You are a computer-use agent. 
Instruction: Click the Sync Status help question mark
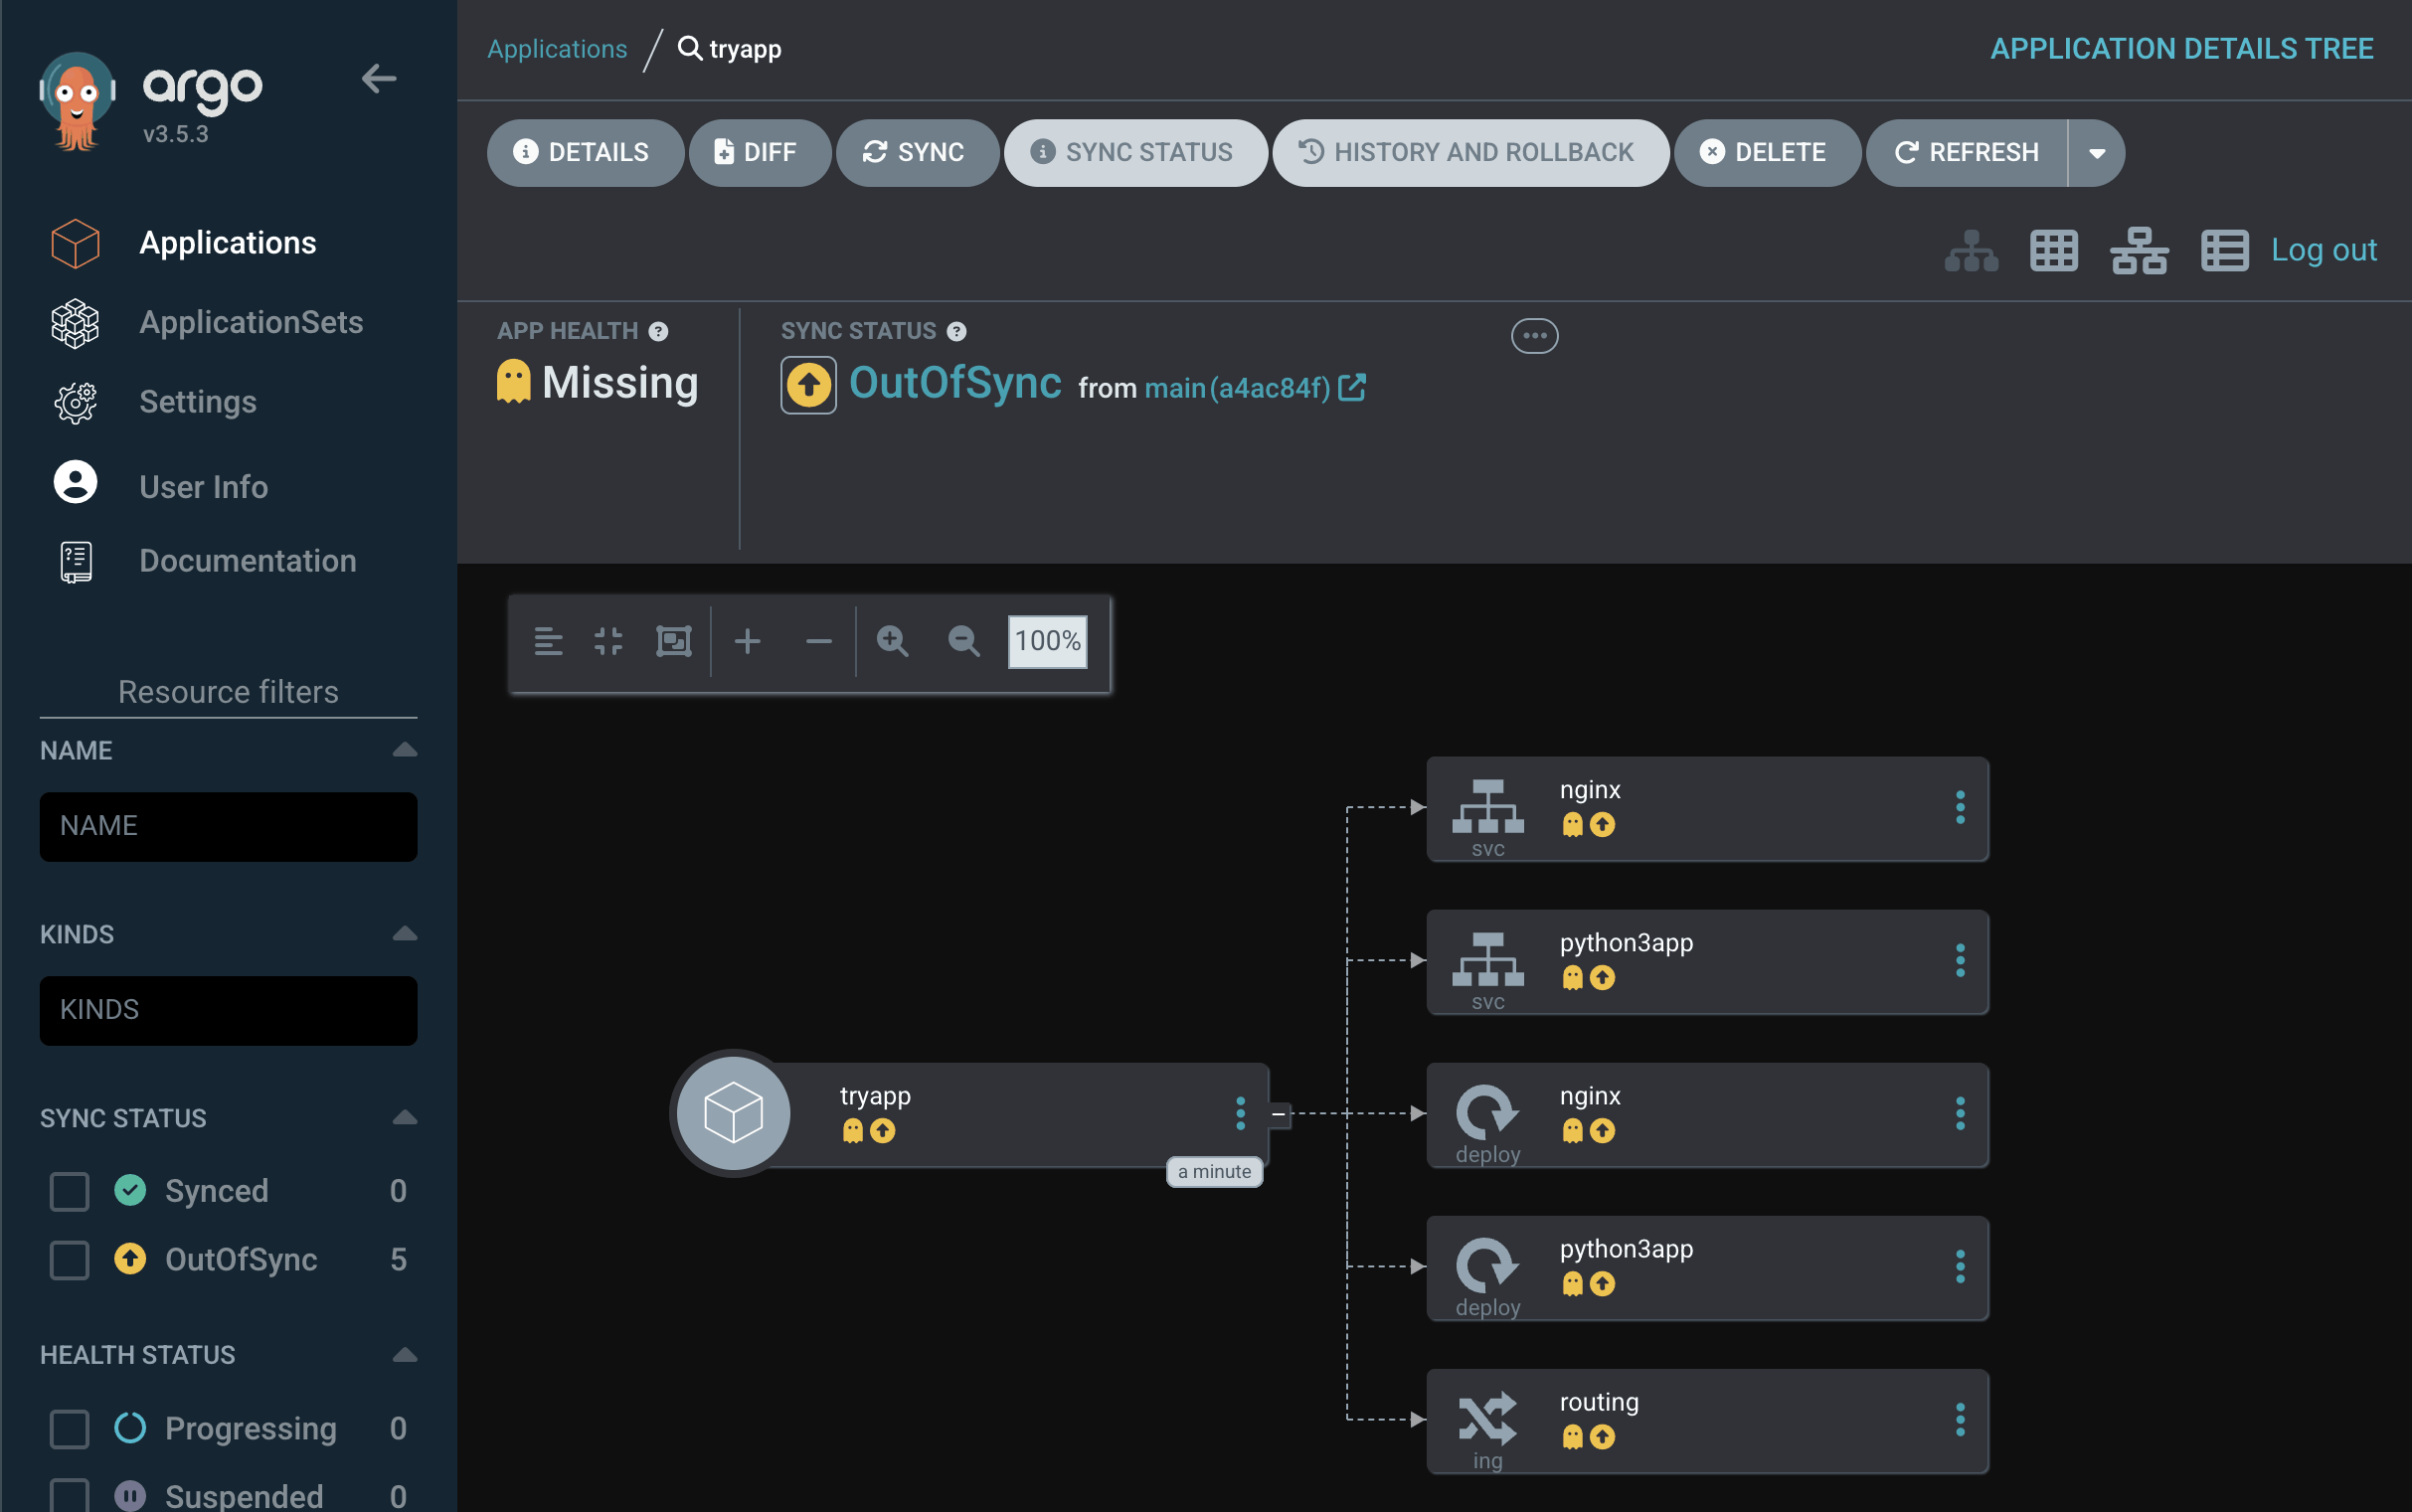point(956,332)
